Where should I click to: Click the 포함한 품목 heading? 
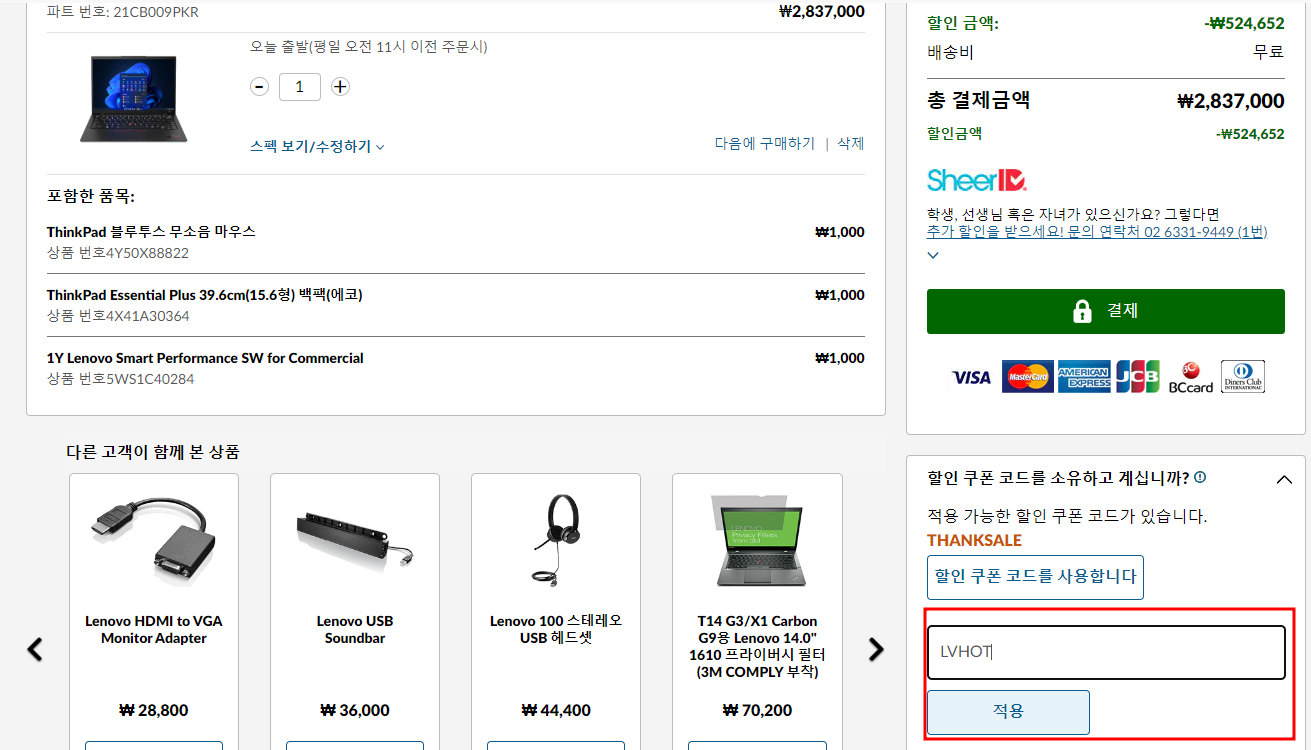point(91,196)
